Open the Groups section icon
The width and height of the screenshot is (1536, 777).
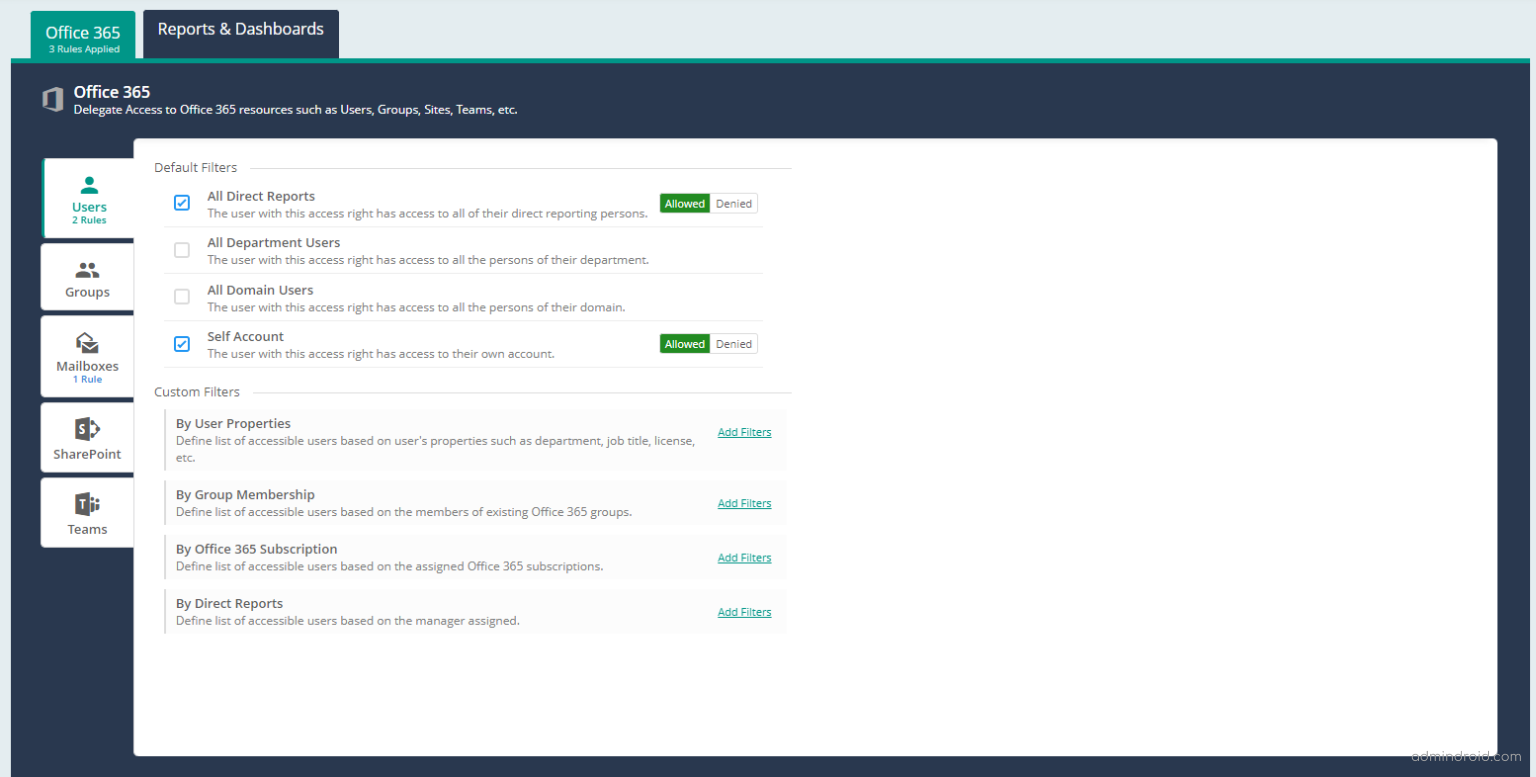(x=87, y=277)
